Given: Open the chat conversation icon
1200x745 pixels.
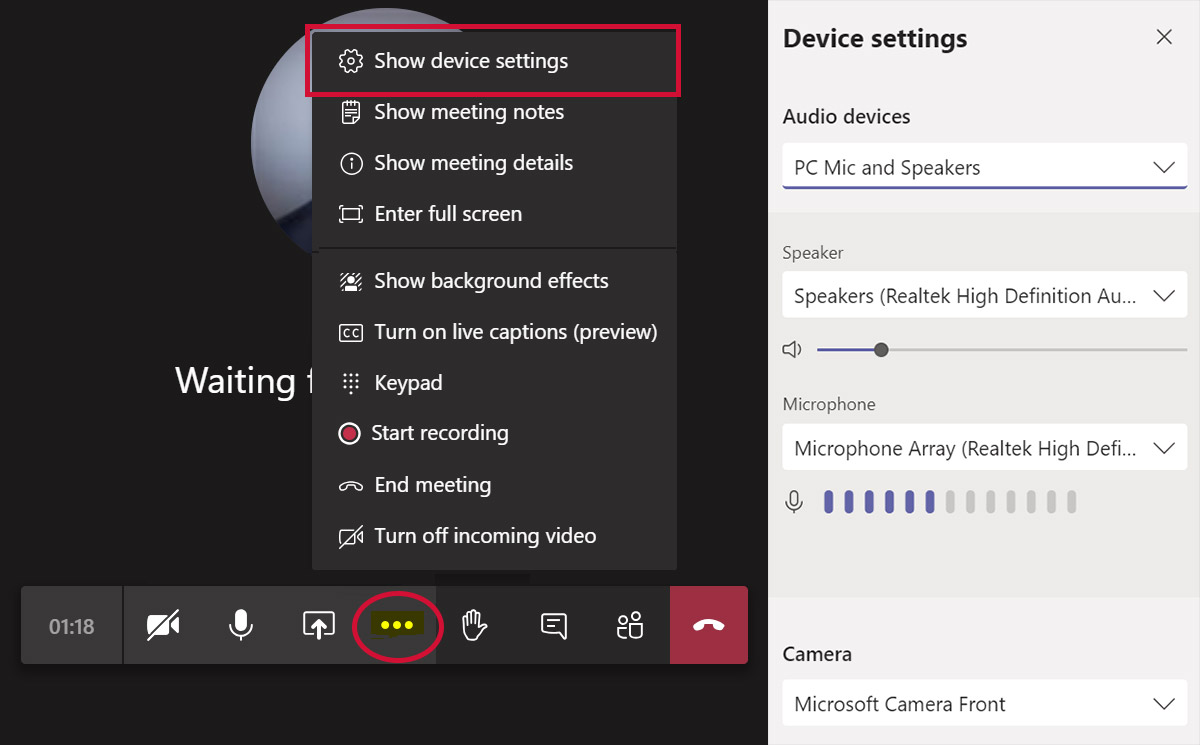Looking at the screenshot, I should pos(551,625).
